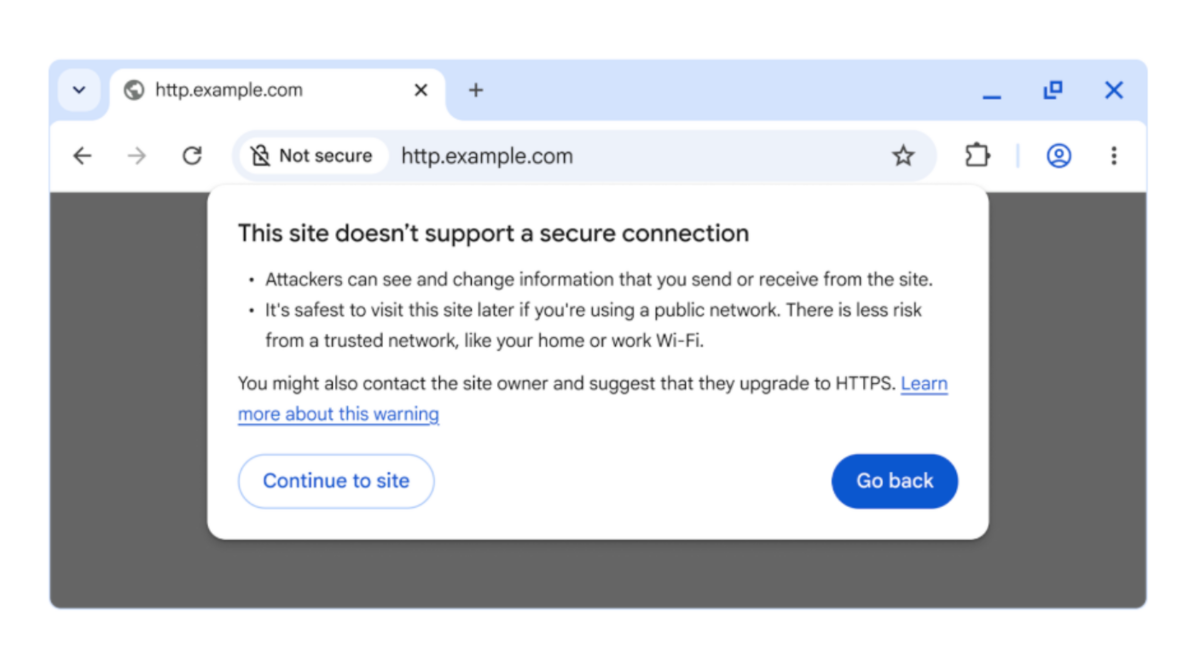Open the tab search chevron
The width and height of the screenshot is (1200, 657).
coord(79,90)
